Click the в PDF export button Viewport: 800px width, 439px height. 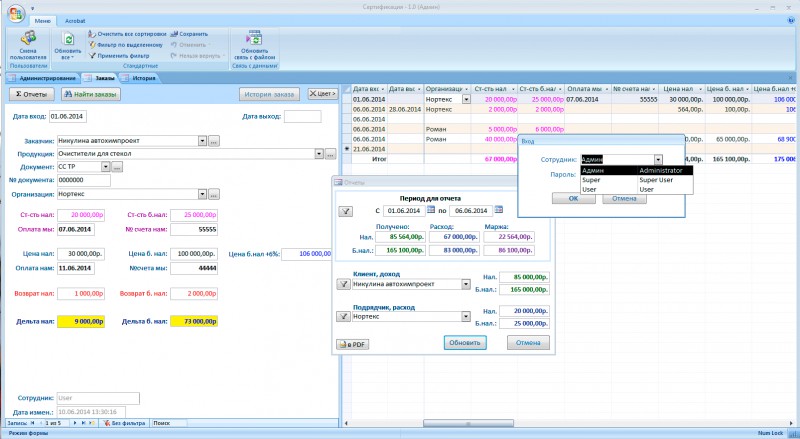[x=353, y=345]
